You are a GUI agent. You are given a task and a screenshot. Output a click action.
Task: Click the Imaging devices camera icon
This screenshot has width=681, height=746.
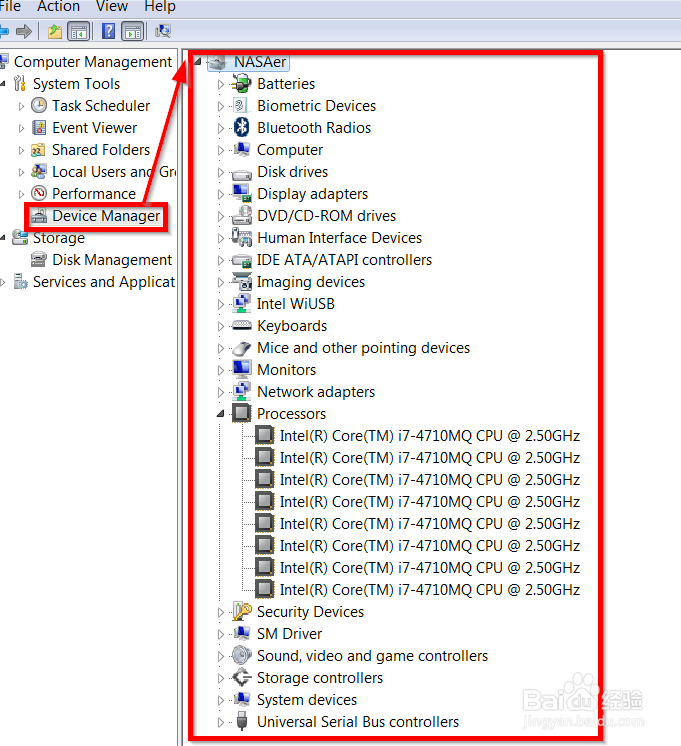(241, 281)
